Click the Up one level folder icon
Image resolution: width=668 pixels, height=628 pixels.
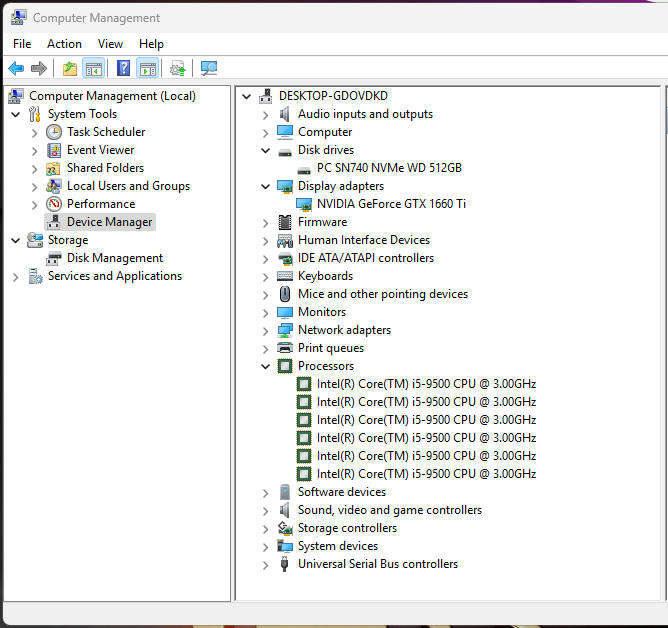click(x=70, y=68)
